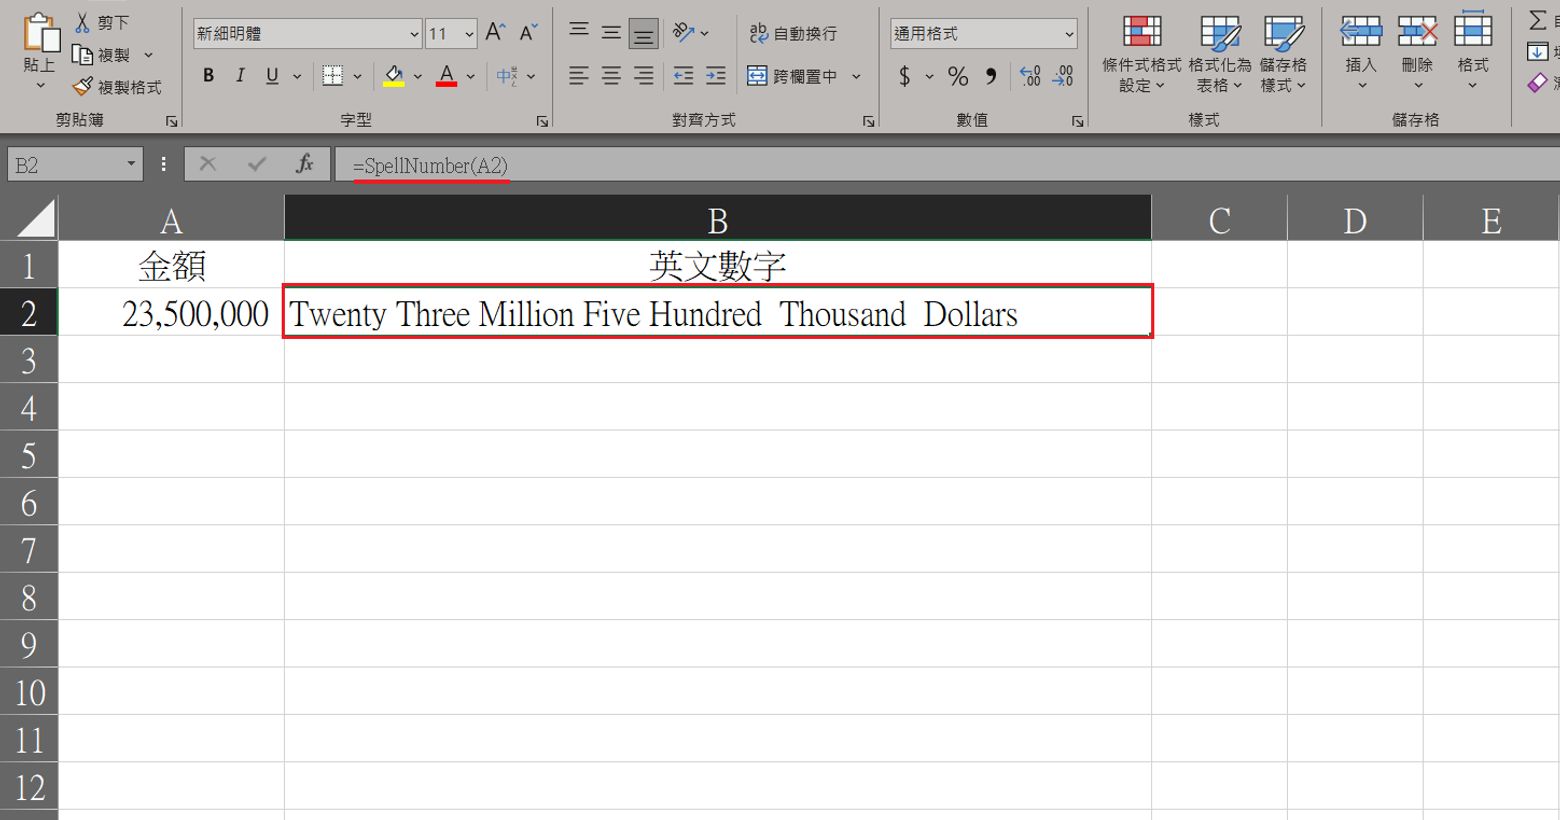
Task: Click the Conditional Formatting icon
Action: point(1141,34)
